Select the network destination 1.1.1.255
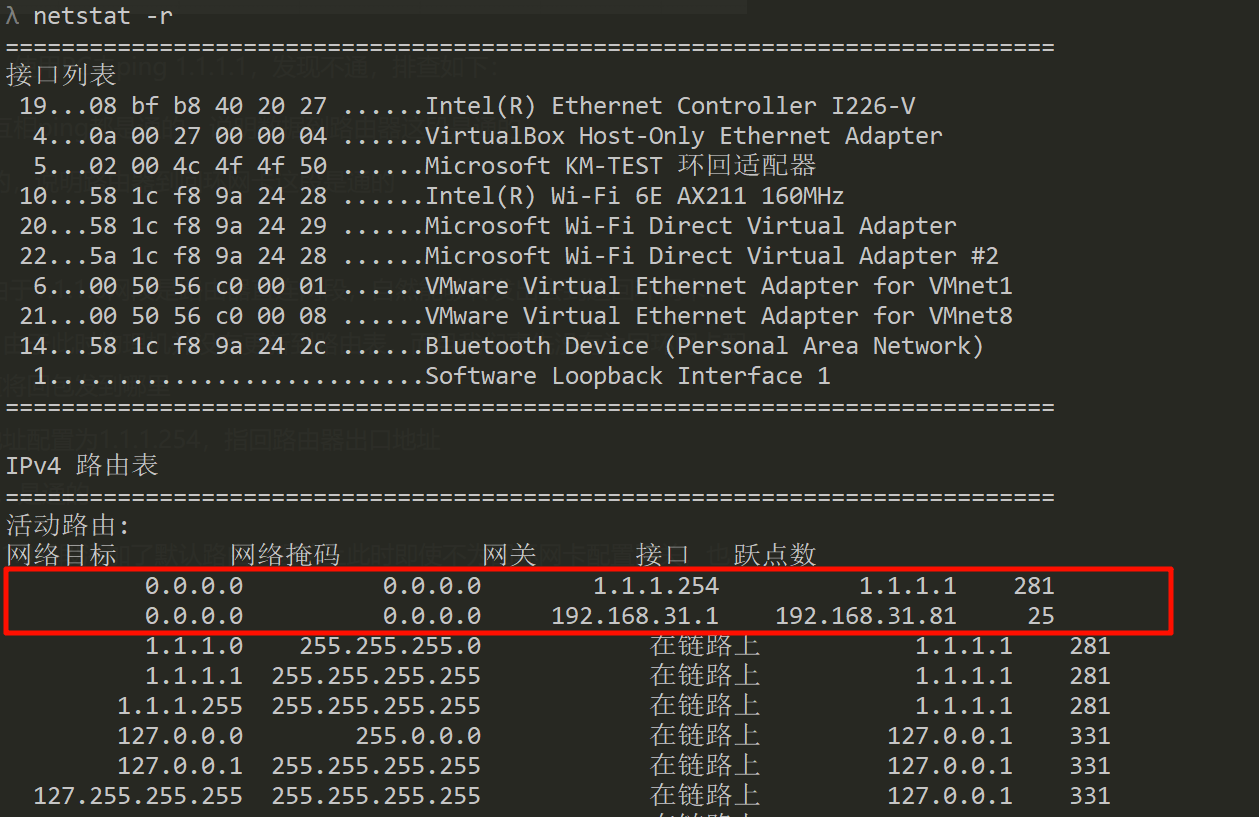1259x817 pixels. tap(180, 706)
